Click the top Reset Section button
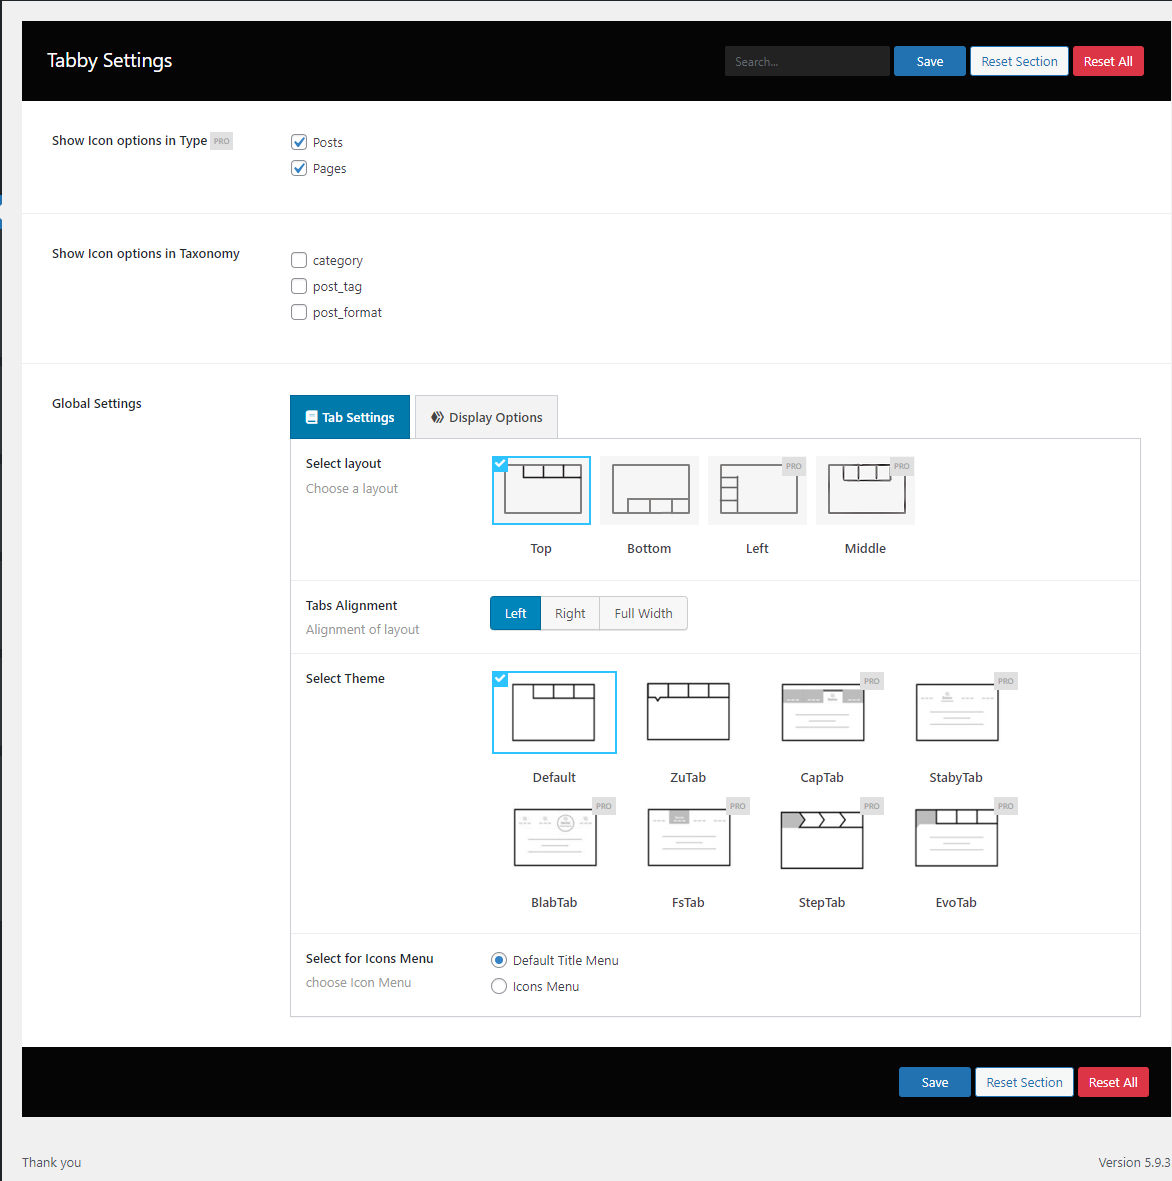Screen dimensions: 1172x1181 1019,61
